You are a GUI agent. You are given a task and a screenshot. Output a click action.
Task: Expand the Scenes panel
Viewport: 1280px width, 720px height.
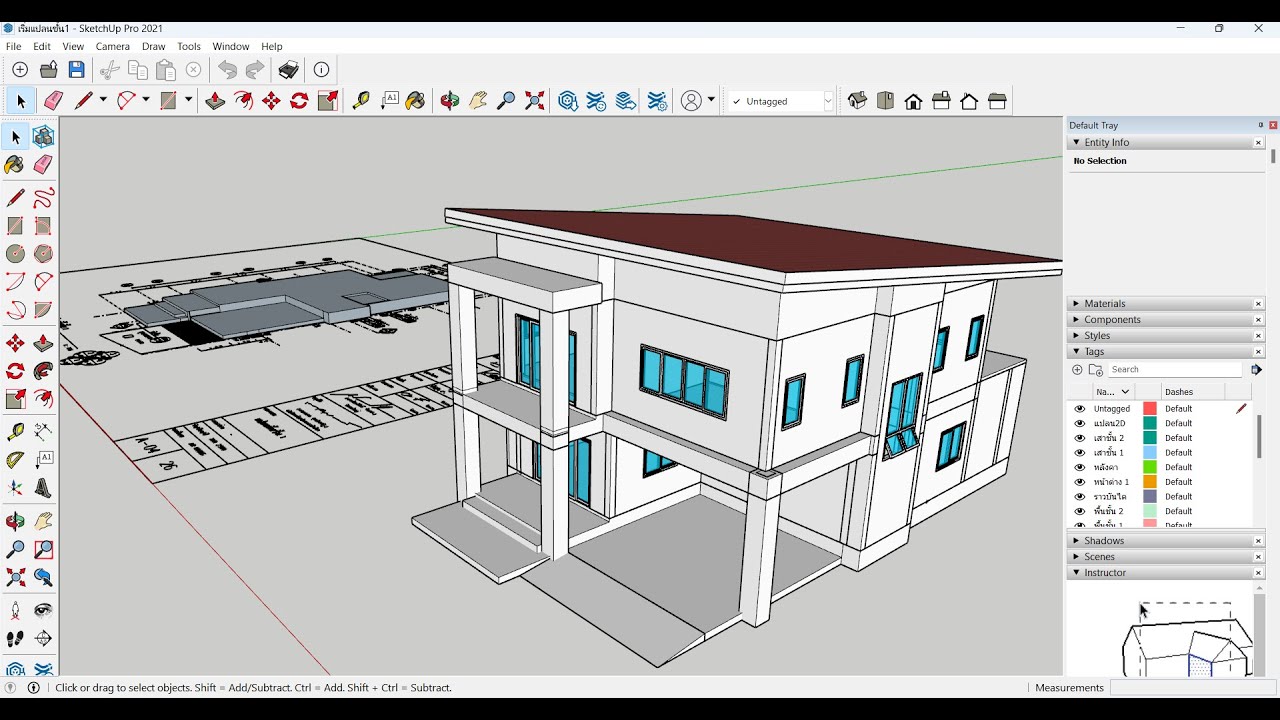pyautogui.click(x=1076, y=557)
